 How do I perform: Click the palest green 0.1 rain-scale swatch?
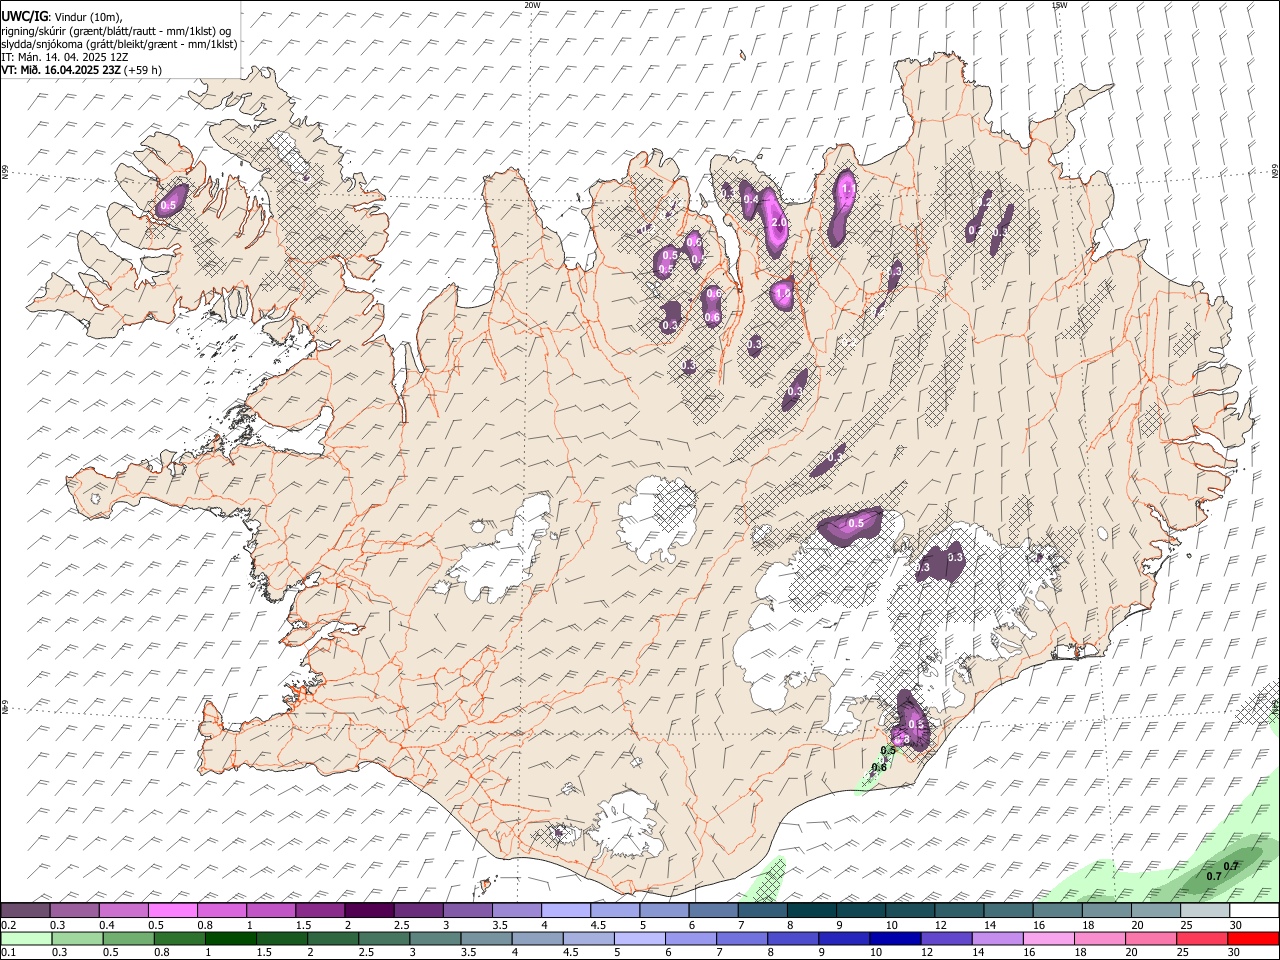(x=27, y=939)
